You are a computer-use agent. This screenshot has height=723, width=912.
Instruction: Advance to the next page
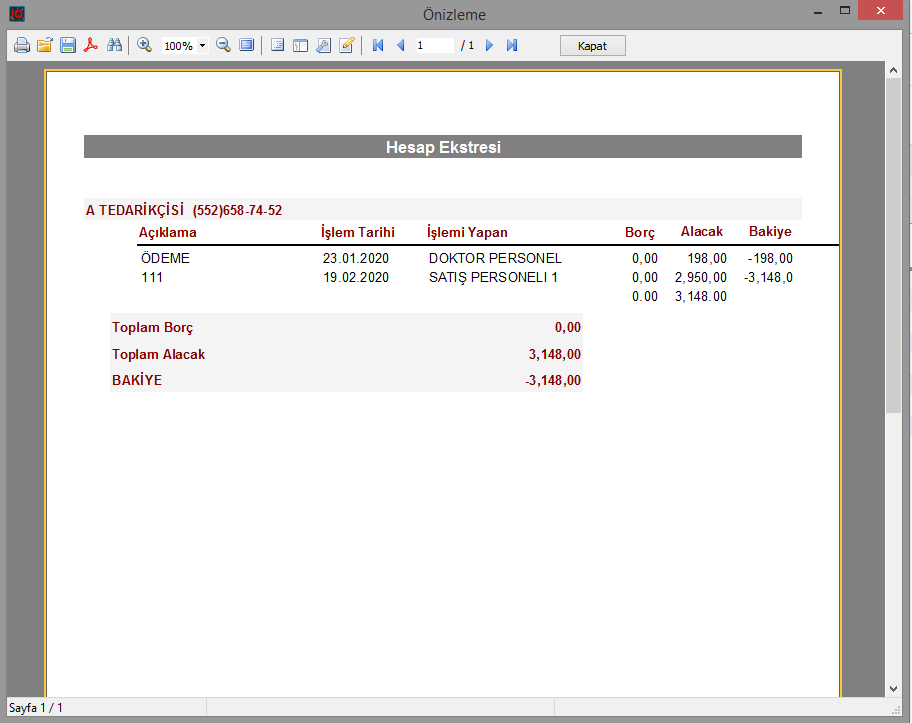489,45
